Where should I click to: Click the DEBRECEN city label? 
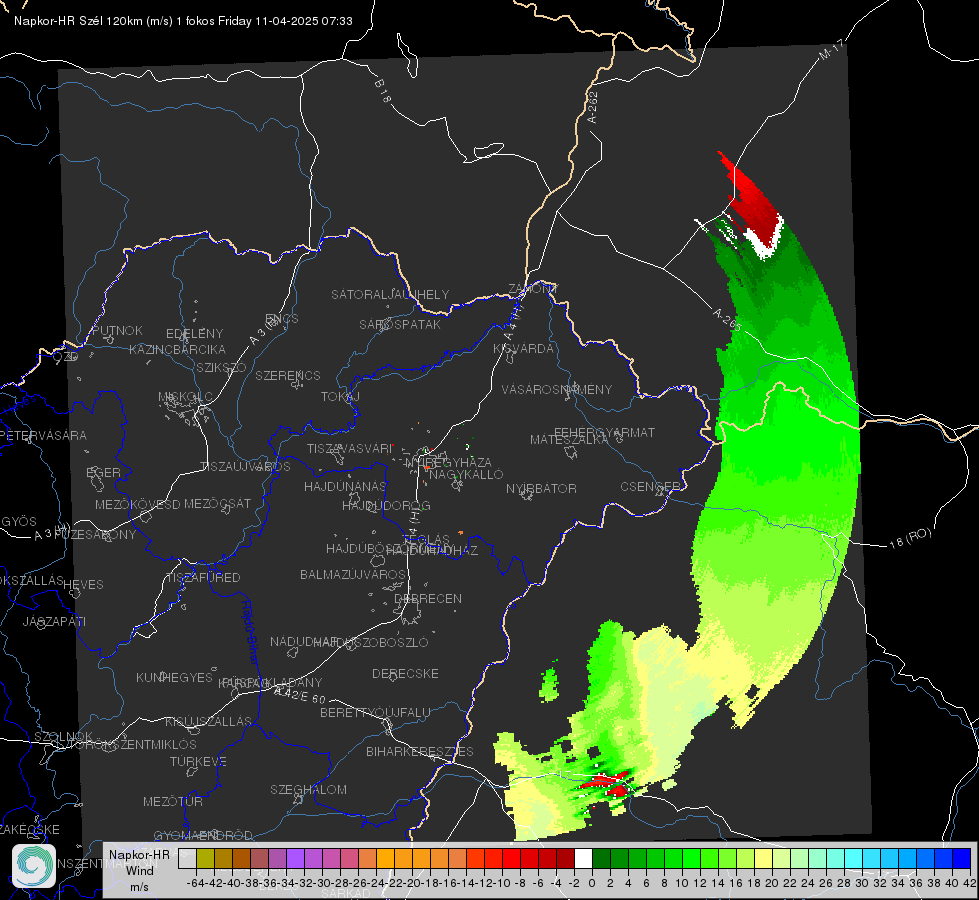pyautogui.click(x=428, y=598)
